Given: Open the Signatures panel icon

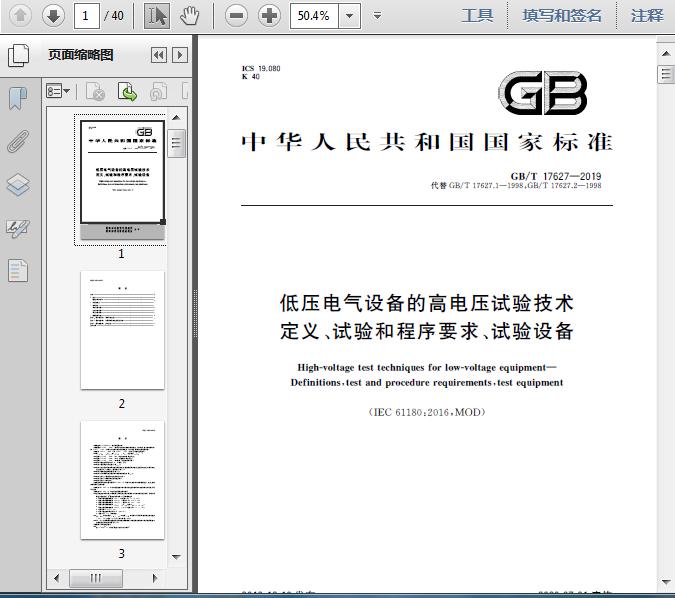Looking at the screenshot, I should point(18,228).
